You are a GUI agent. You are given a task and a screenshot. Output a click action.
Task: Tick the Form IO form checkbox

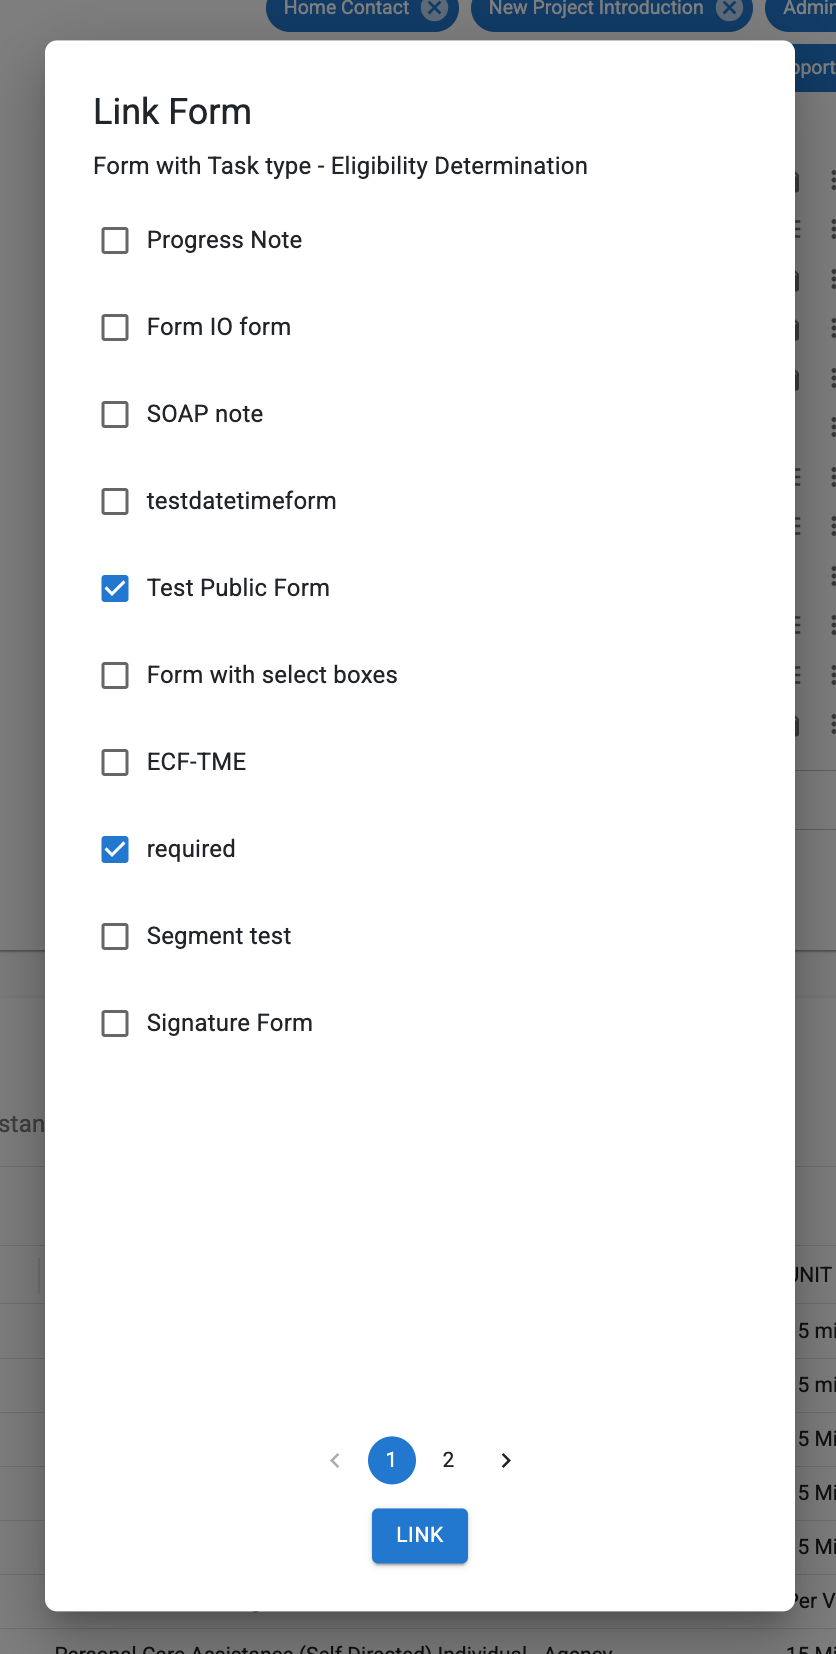tap(115, 327)
